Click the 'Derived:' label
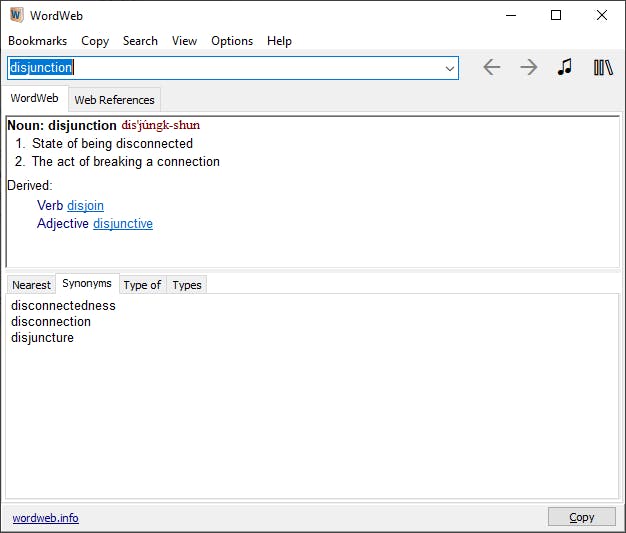This screenshot has height=533, width=626. [x=30, y=185]
